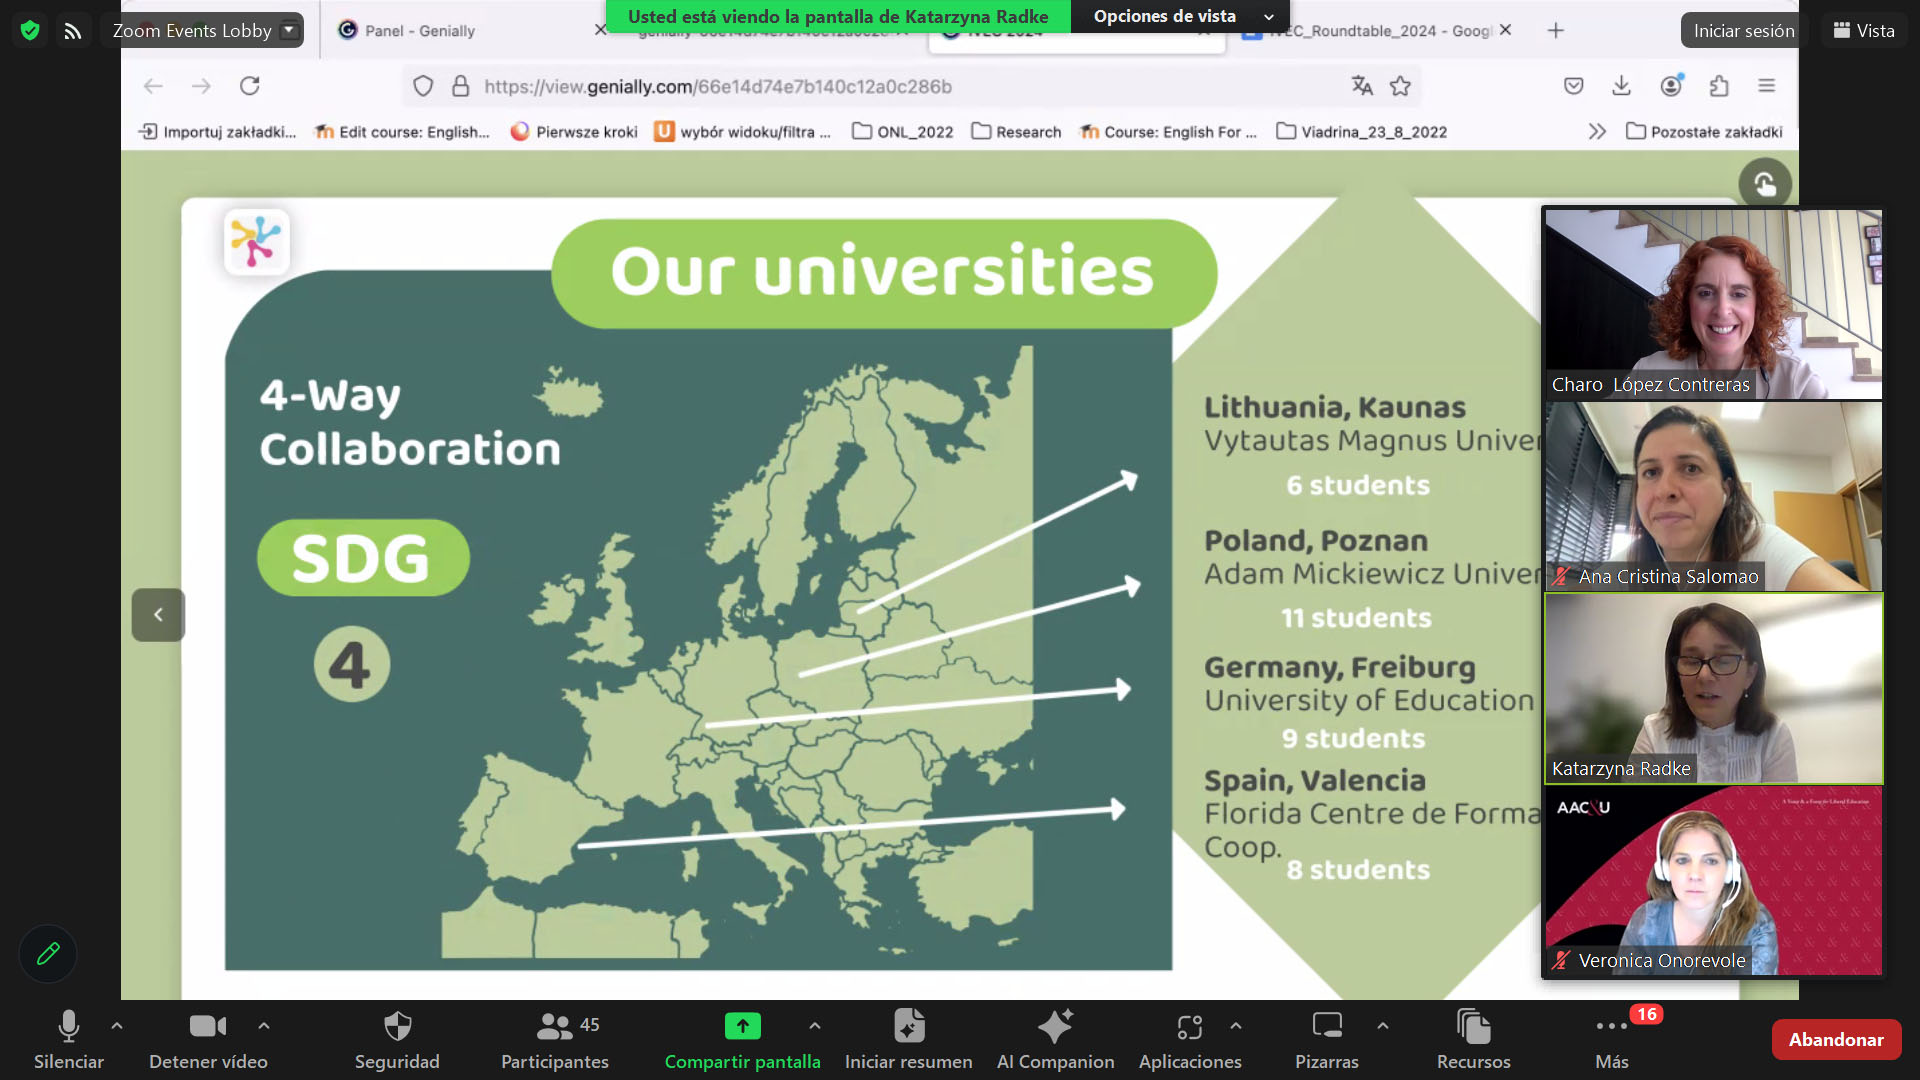
Task: Bookmark this page with star icon
Action: 1400,86
